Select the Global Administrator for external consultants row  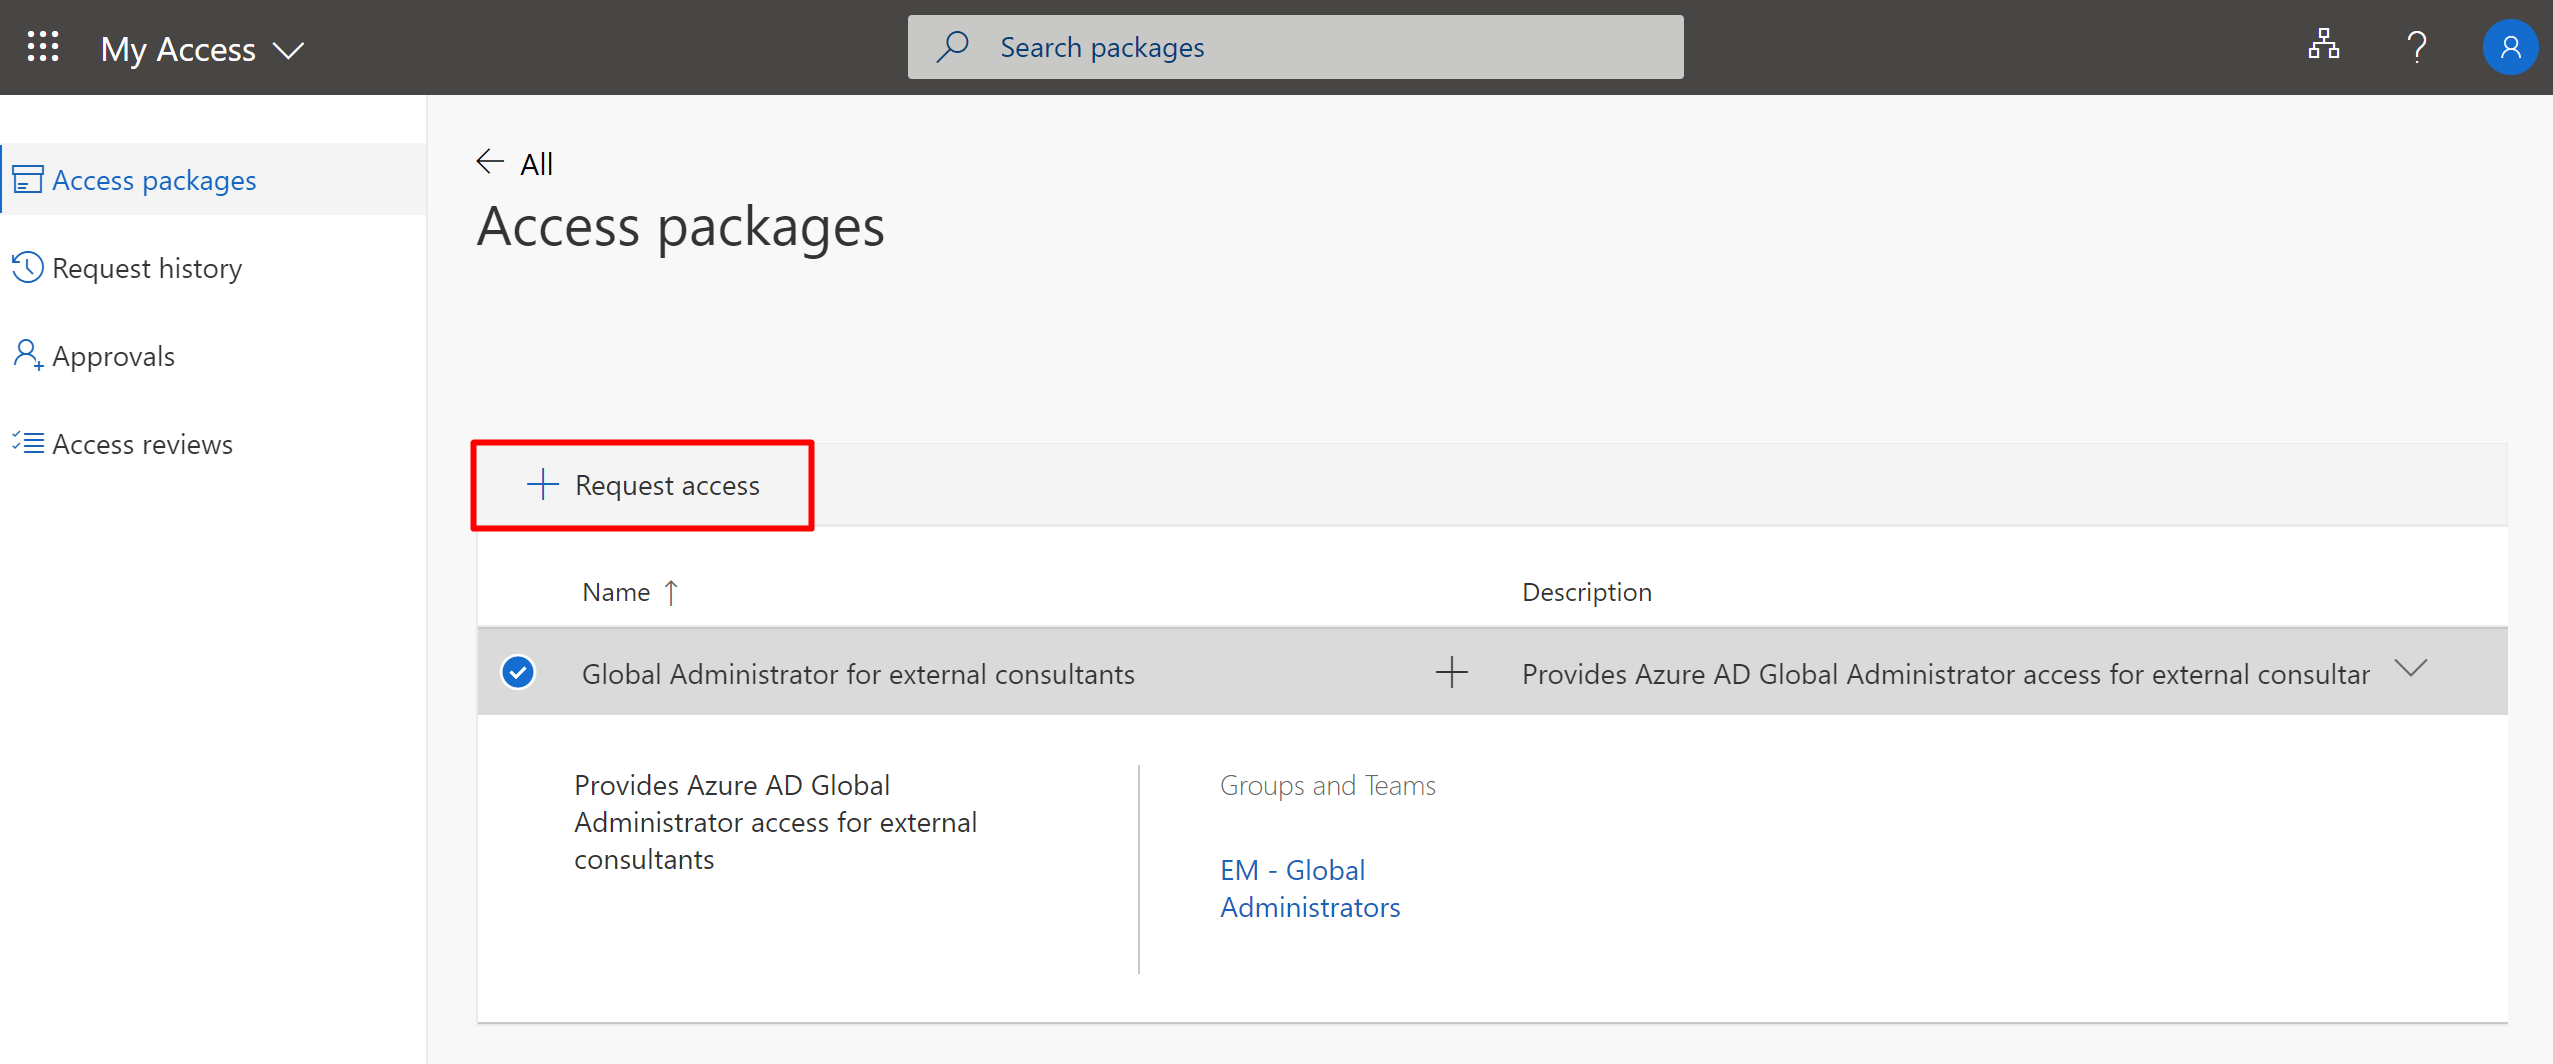tap(858, 672)
